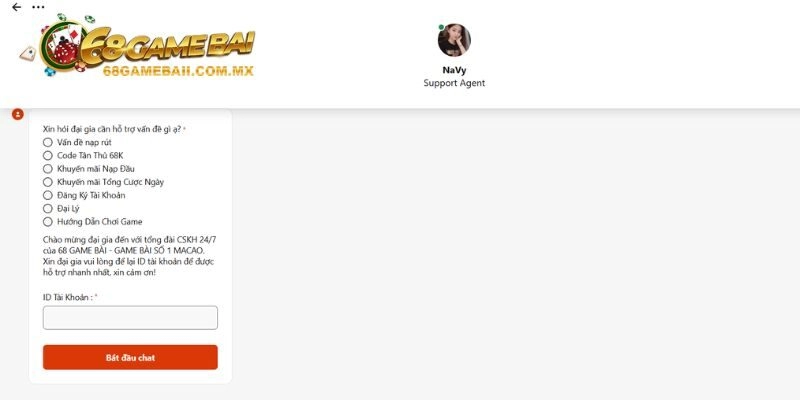Choose Đăng Ký Tài Khoản radio button

[x=47, y=195]
